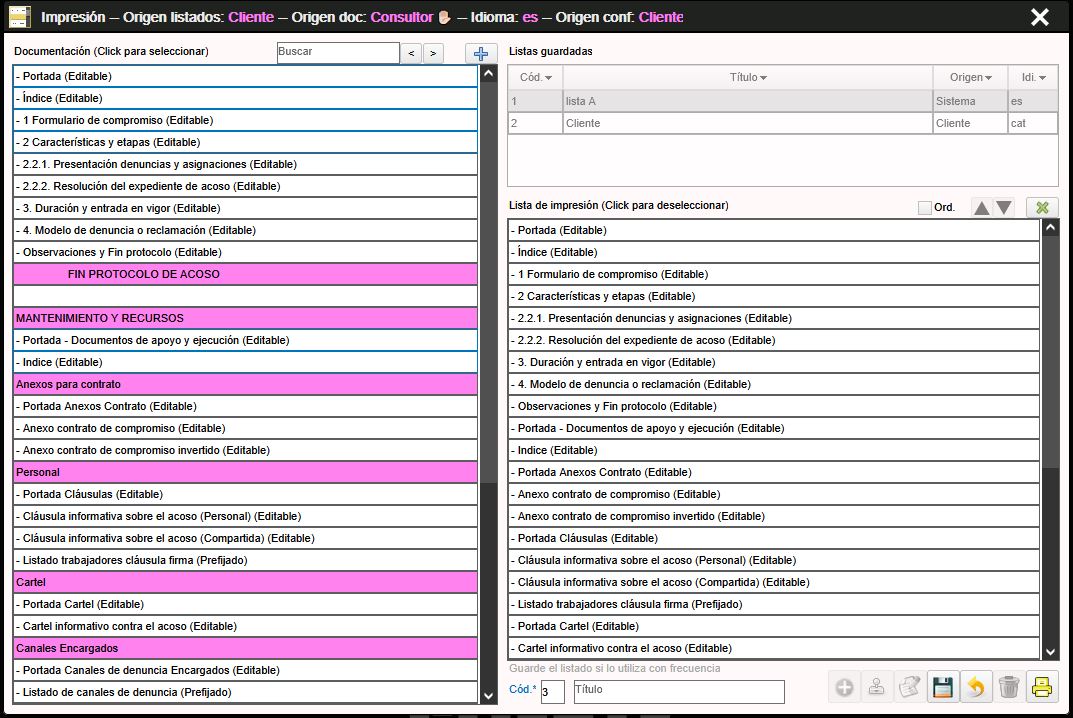Open the Origen column filter dropdown

point(988,78)
